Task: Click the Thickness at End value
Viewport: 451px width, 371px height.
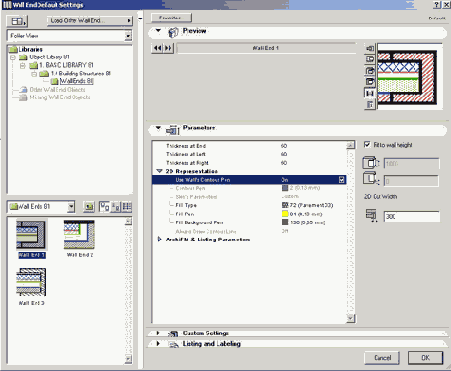Action: (x=284, y=146)
